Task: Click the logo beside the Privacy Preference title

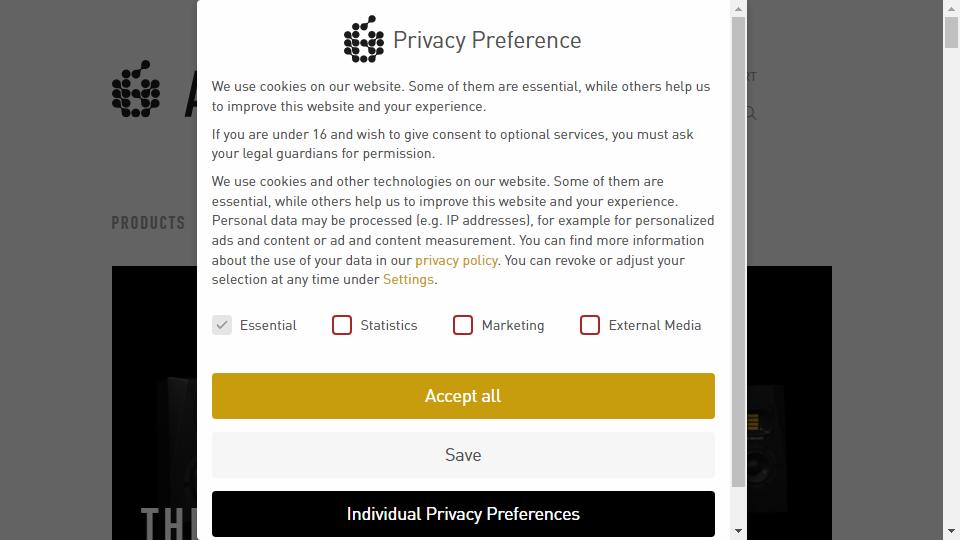Action: point(364,39)
